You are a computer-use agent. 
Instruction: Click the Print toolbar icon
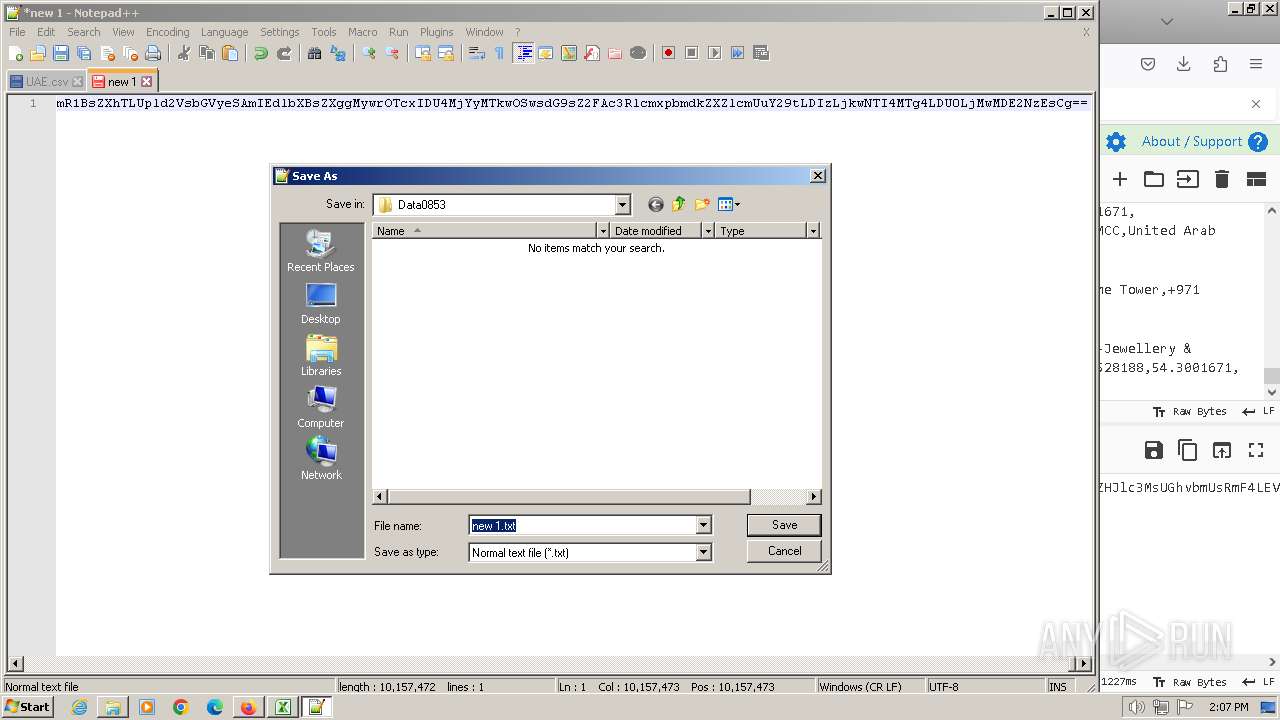tap(153, 53)
